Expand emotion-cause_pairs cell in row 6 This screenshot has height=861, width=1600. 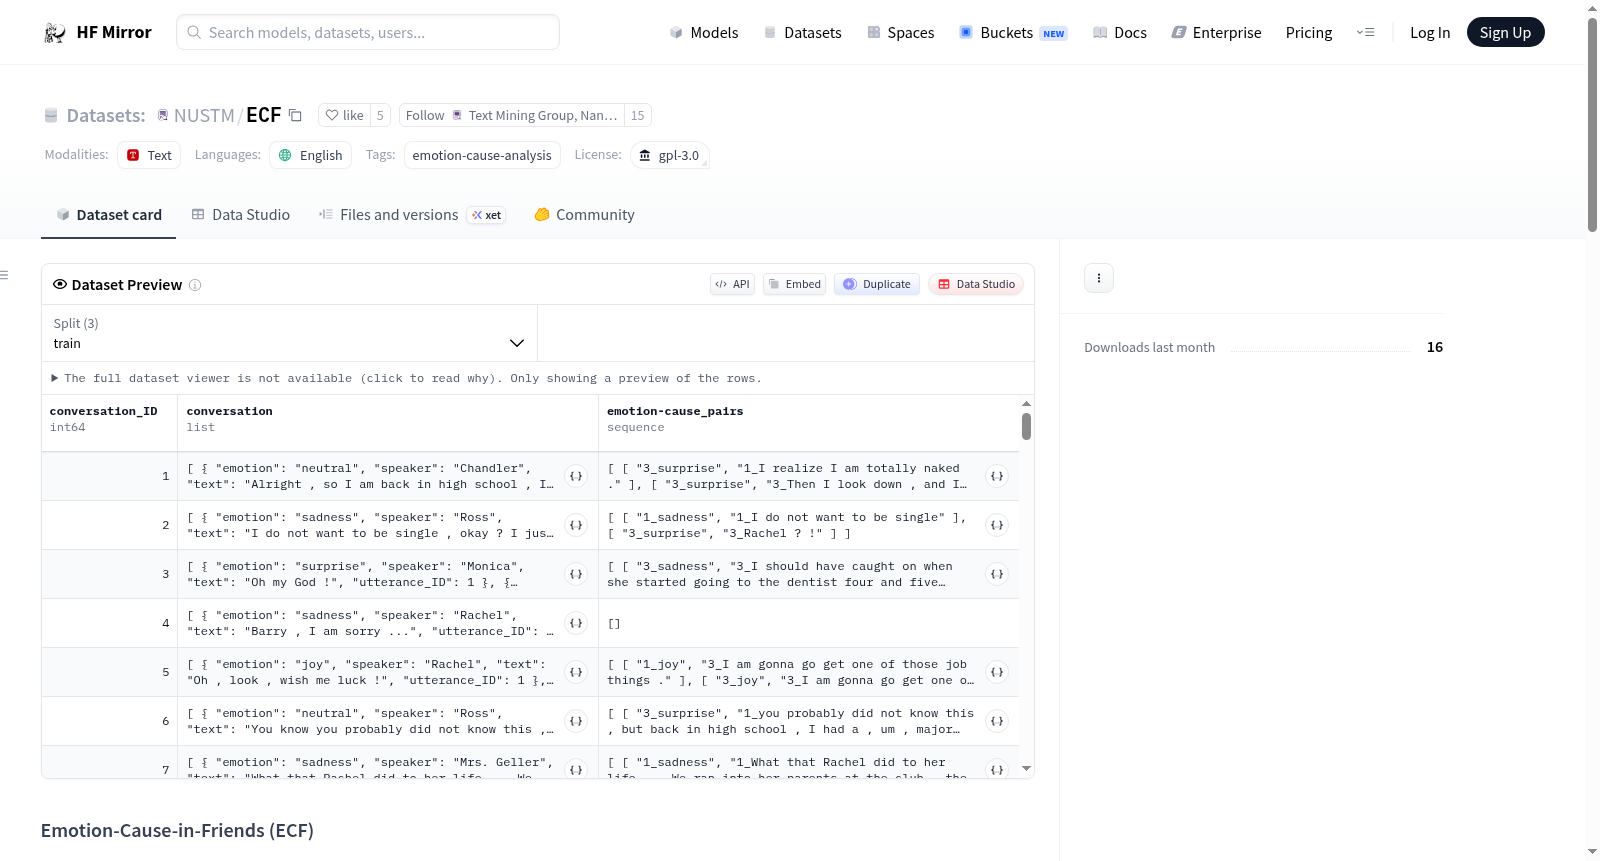tap(997, 721)
